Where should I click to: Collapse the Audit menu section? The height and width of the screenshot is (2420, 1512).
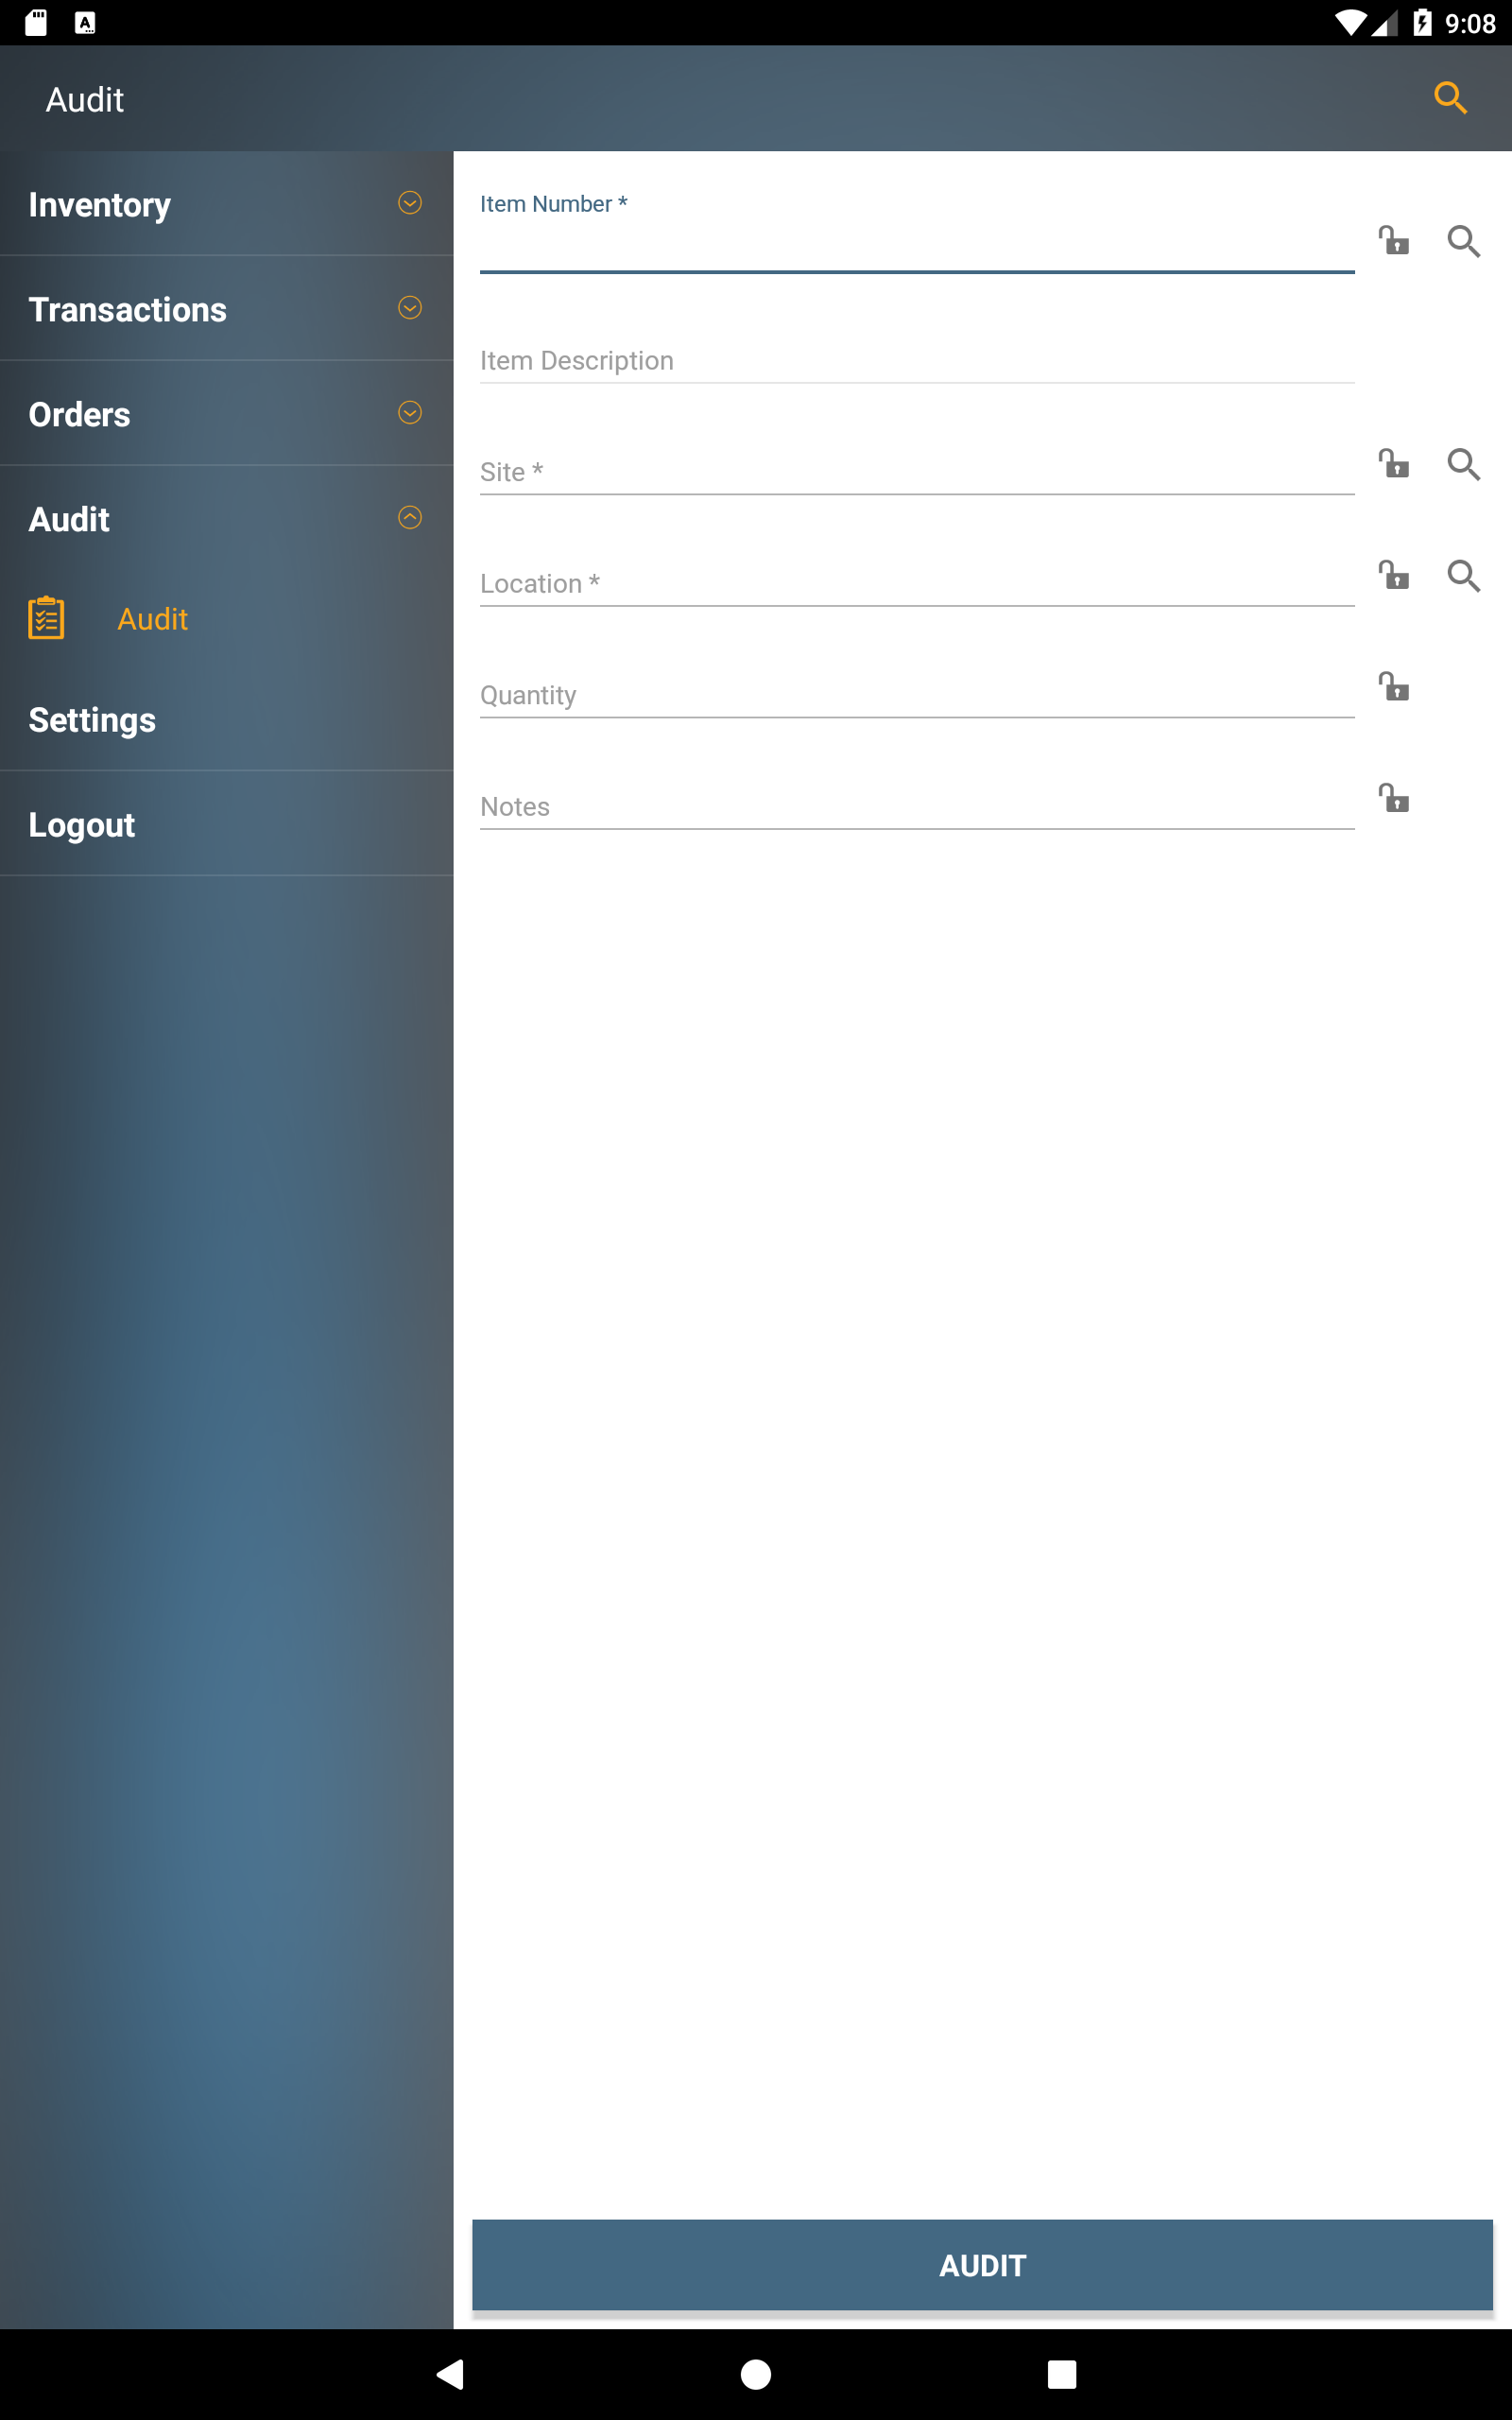click(226, 518)
